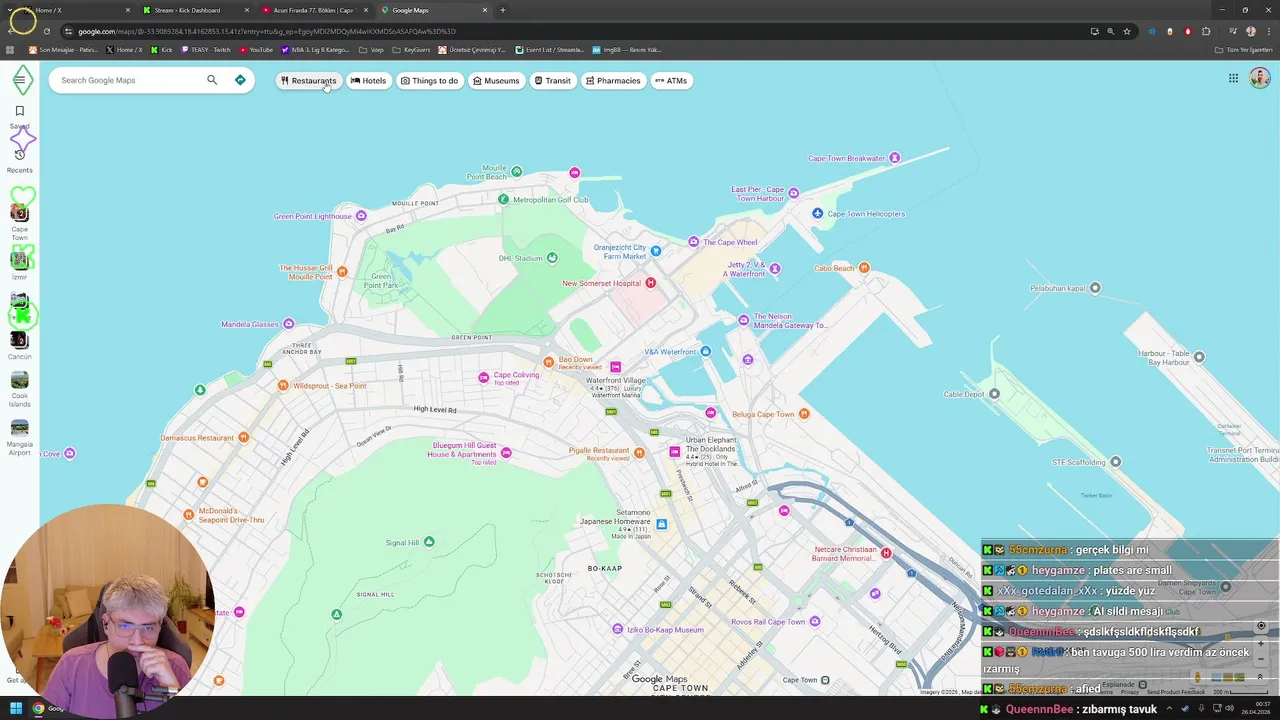
Task: Open the YouTube bookmark in bookmarks bar
Action: pos(256,49)
